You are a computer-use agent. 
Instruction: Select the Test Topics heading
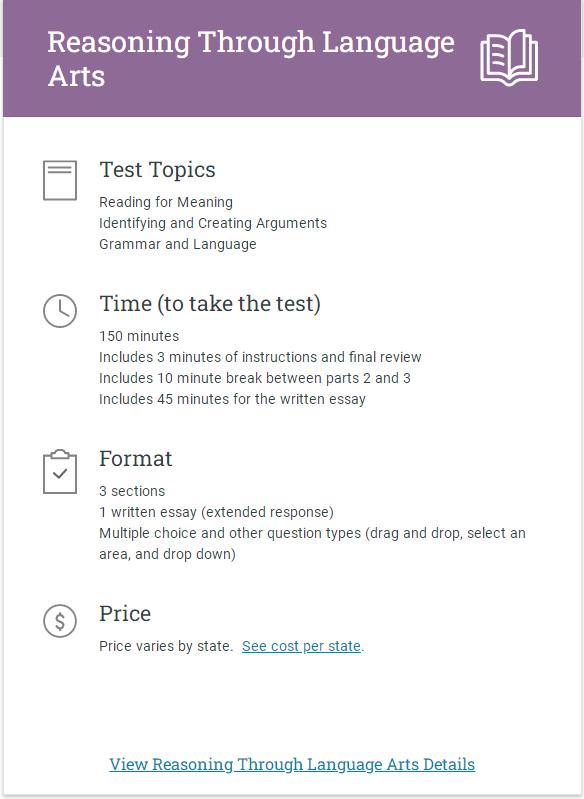coord(157,170)
